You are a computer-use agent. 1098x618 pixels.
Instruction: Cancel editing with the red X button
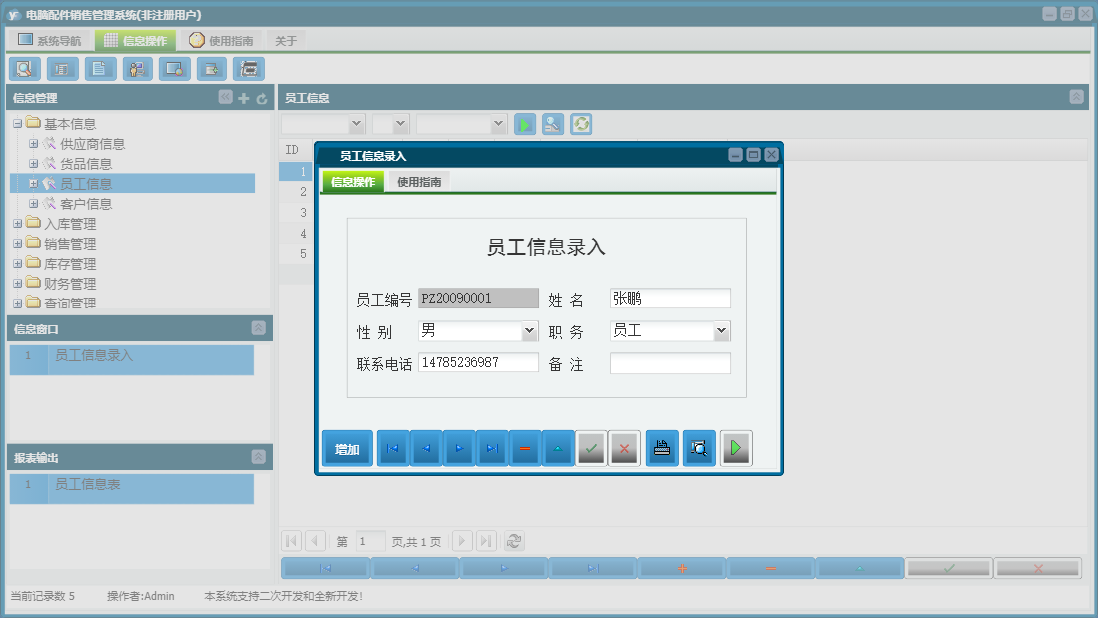(624, 448)
